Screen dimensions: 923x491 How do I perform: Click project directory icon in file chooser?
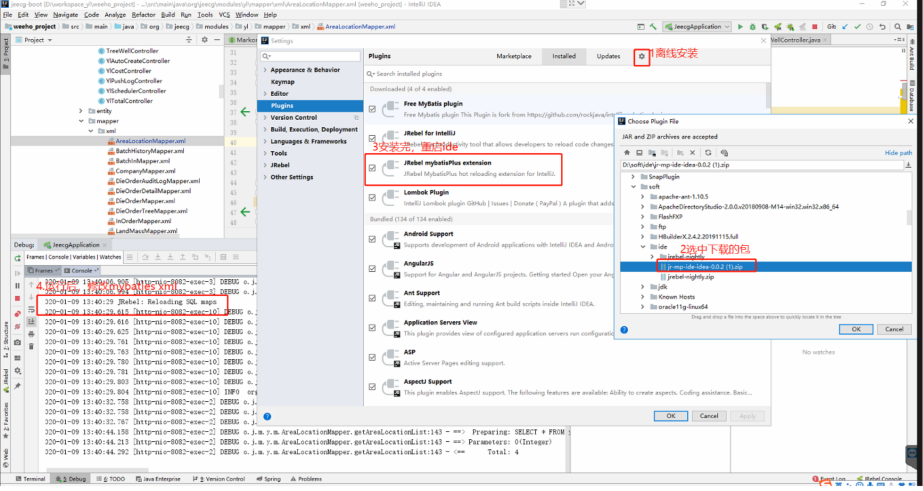point(652,152)
